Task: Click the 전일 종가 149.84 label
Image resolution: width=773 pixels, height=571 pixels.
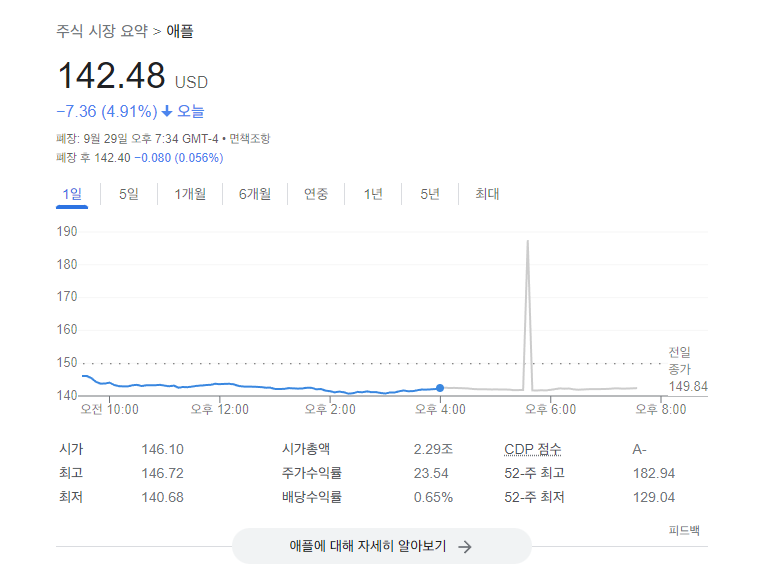Action: 686,369
